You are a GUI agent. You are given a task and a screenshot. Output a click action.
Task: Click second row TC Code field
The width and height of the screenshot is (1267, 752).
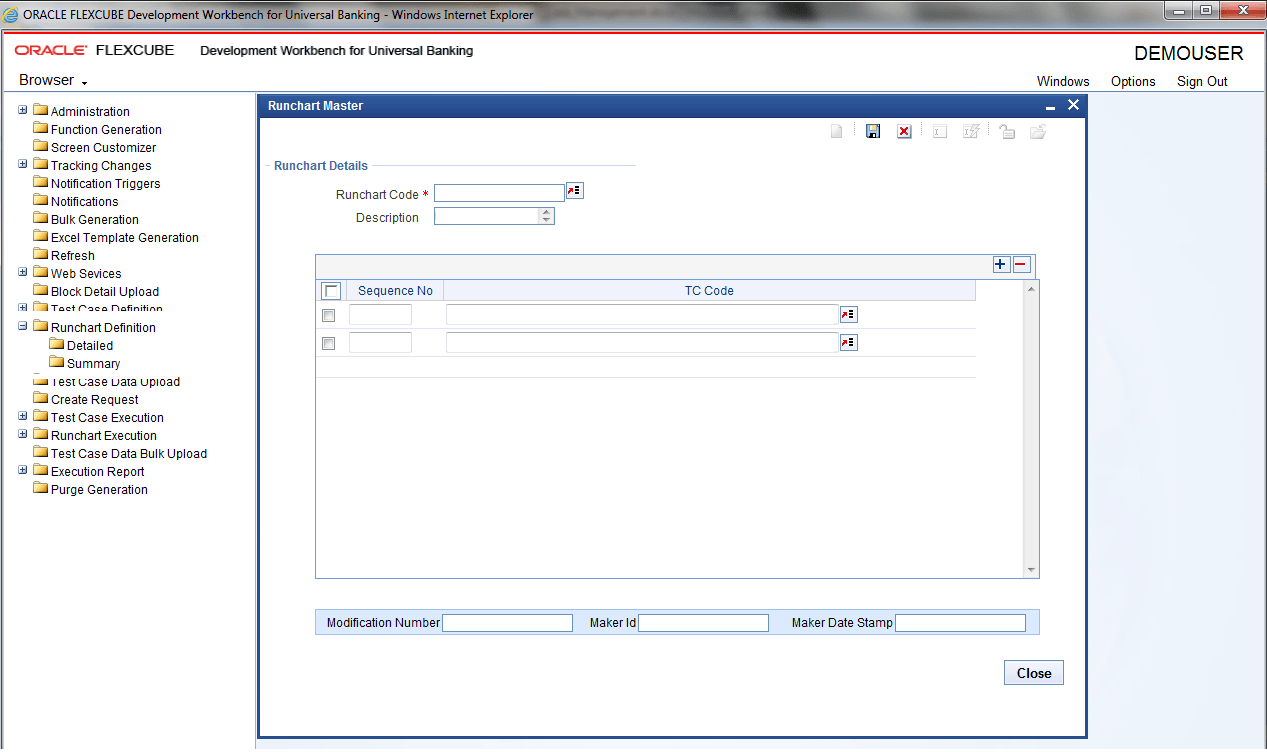pyautogui.click(x=642, y=343)
